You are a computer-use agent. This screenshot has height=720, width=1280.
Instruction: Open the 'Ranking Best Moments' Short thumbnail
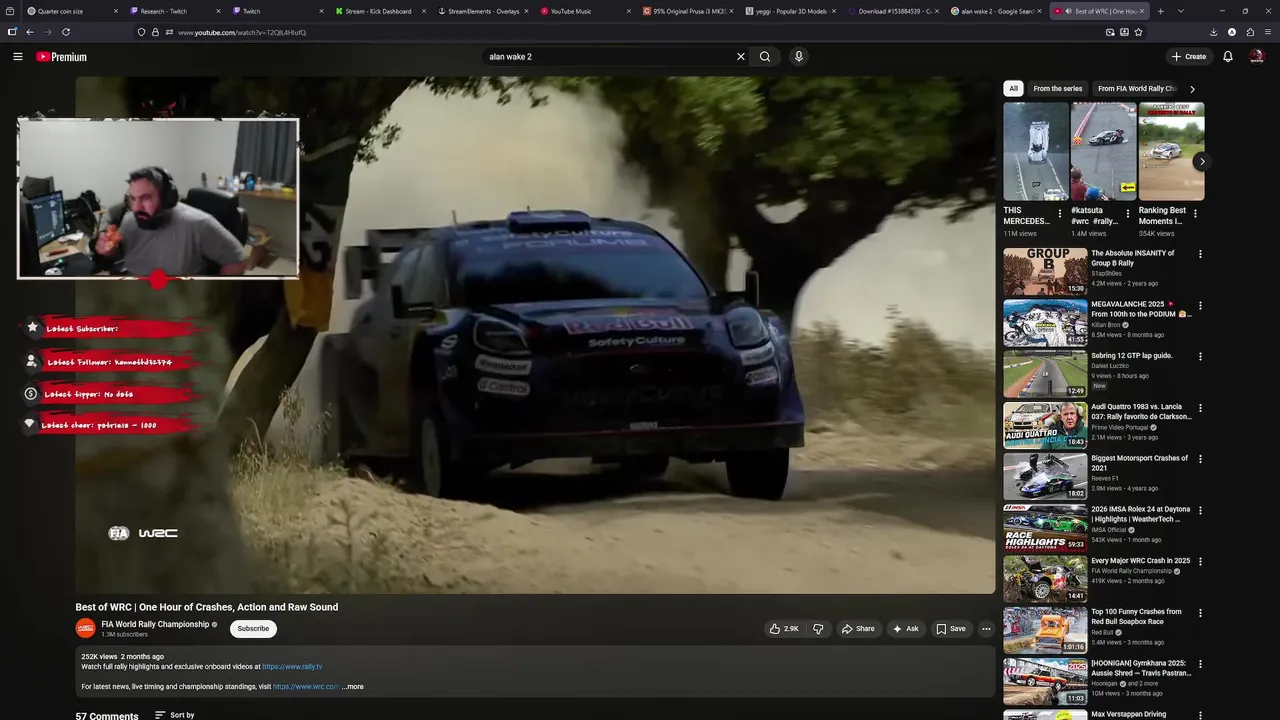click(x=1171, y=151)
